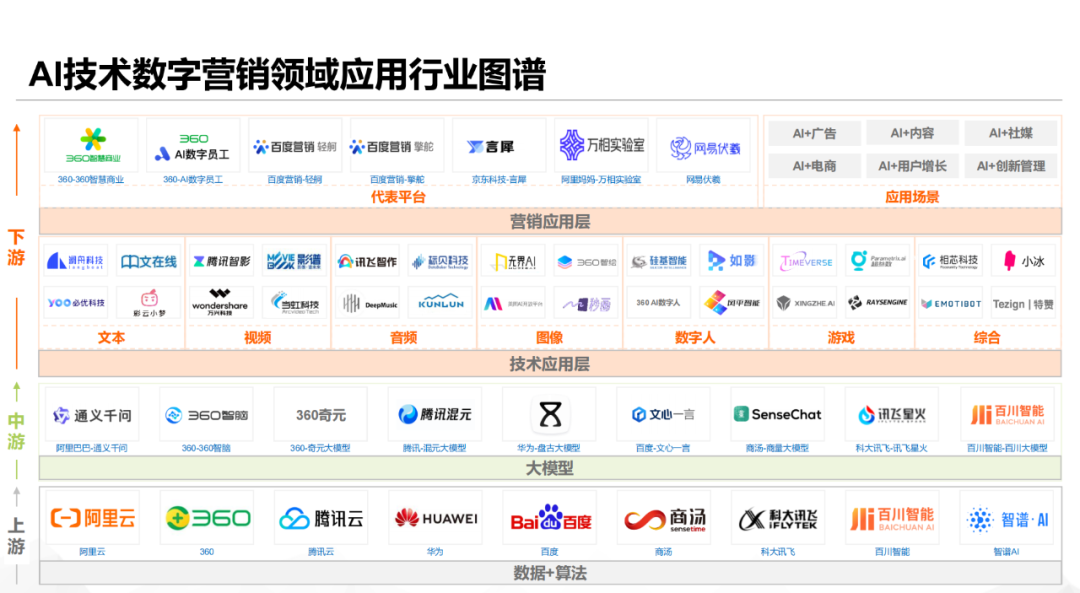Click the AI+广告 scenario tag
The image size is (1080, 593).
click(x=814, y=134)
